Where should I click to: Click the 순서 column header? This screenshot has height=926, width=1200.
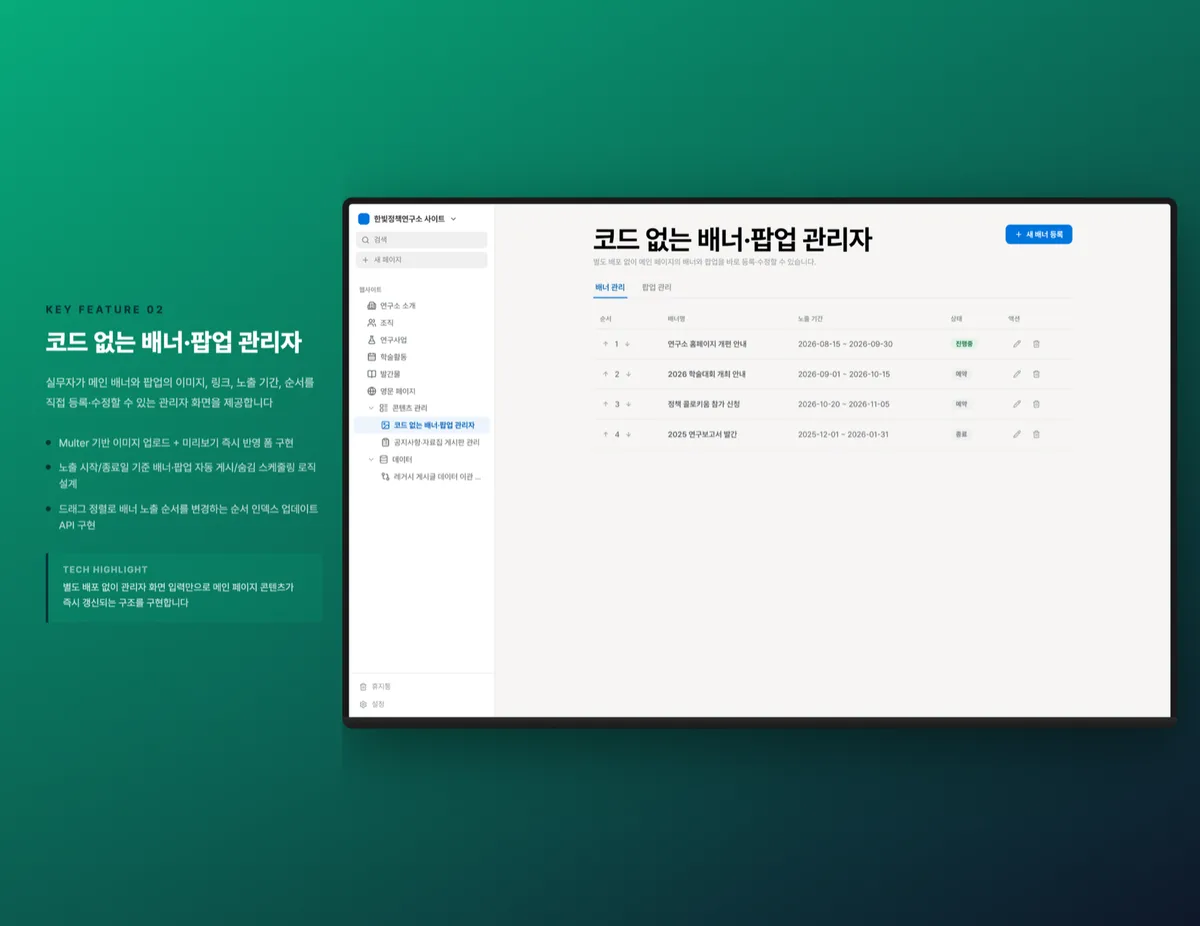[x=605, y=318]
